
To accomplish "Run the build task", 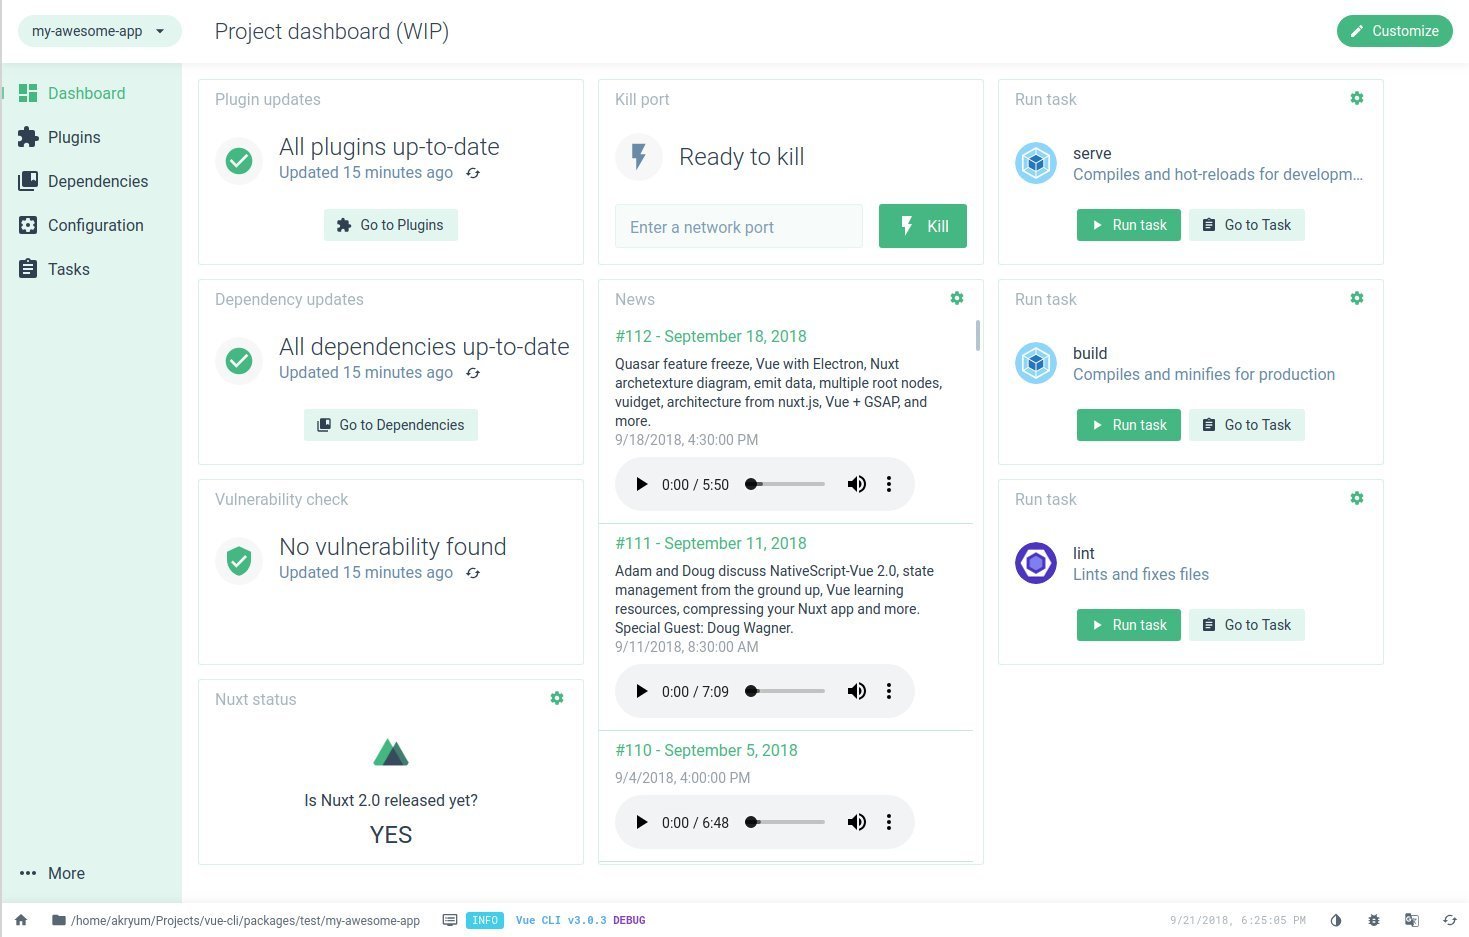I will pyautogui.click(x=1128, y=425).
